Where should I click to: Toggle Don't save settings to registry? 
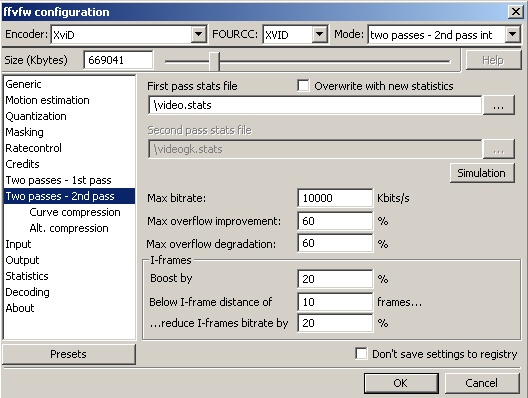pyautogui.click(x=361, y=354)
